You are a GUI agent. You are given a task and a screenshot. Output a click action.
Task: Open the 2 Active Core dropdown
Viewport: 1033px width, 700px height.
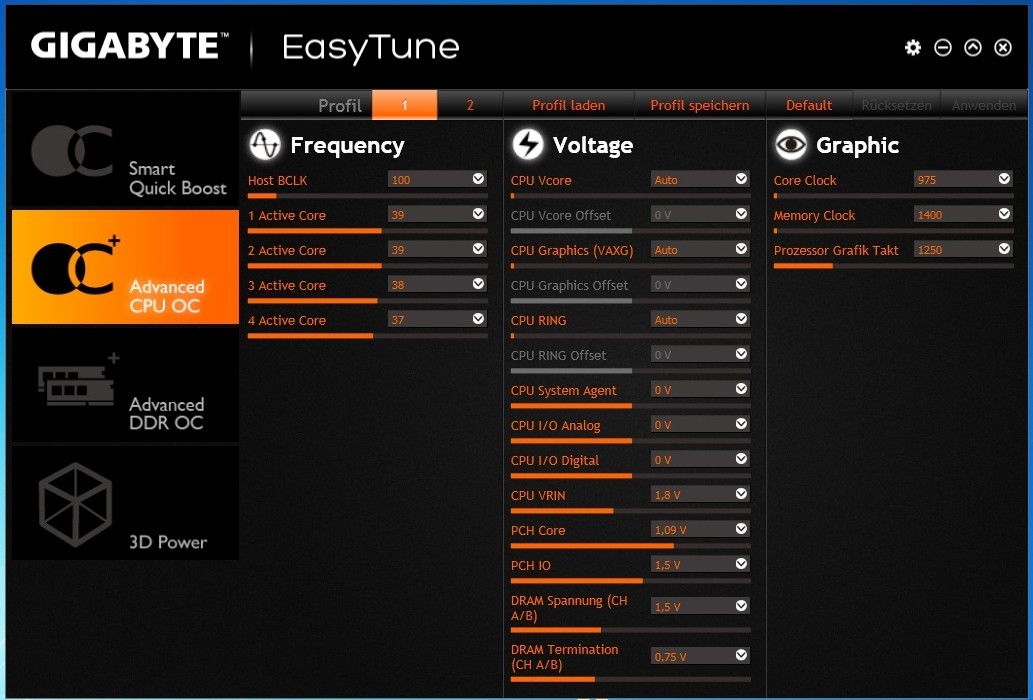click(x=478, y=248)
